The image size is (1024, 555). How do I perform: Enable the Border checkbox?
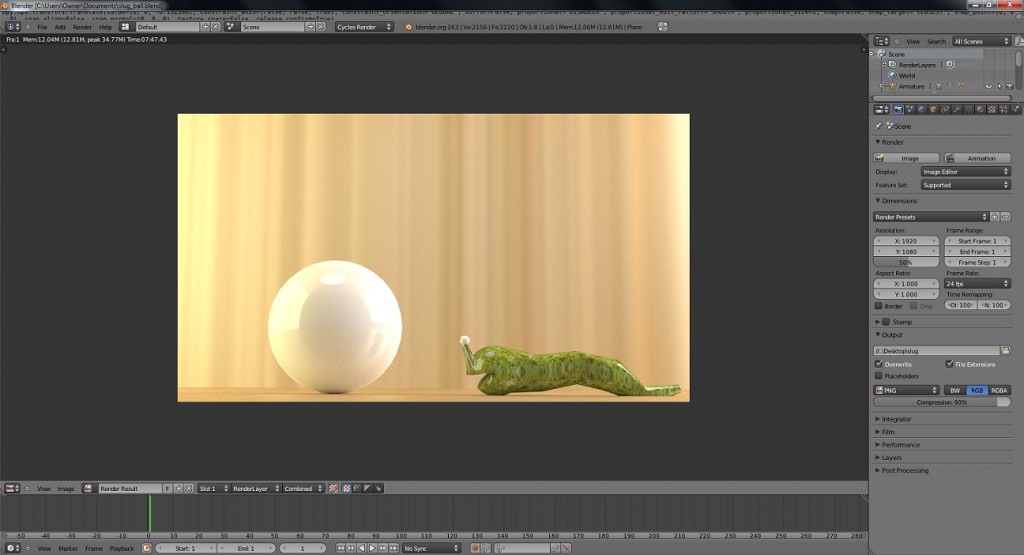[878, 306]
